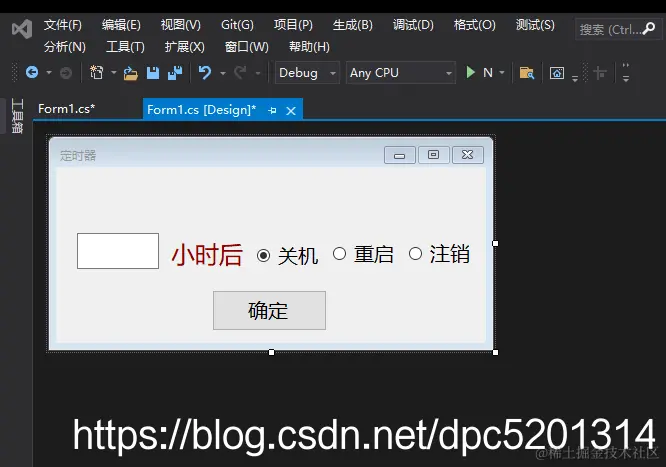Click the 定时器 form title bar text
This screenshot has width=666, height=467.
pos(78,156)
